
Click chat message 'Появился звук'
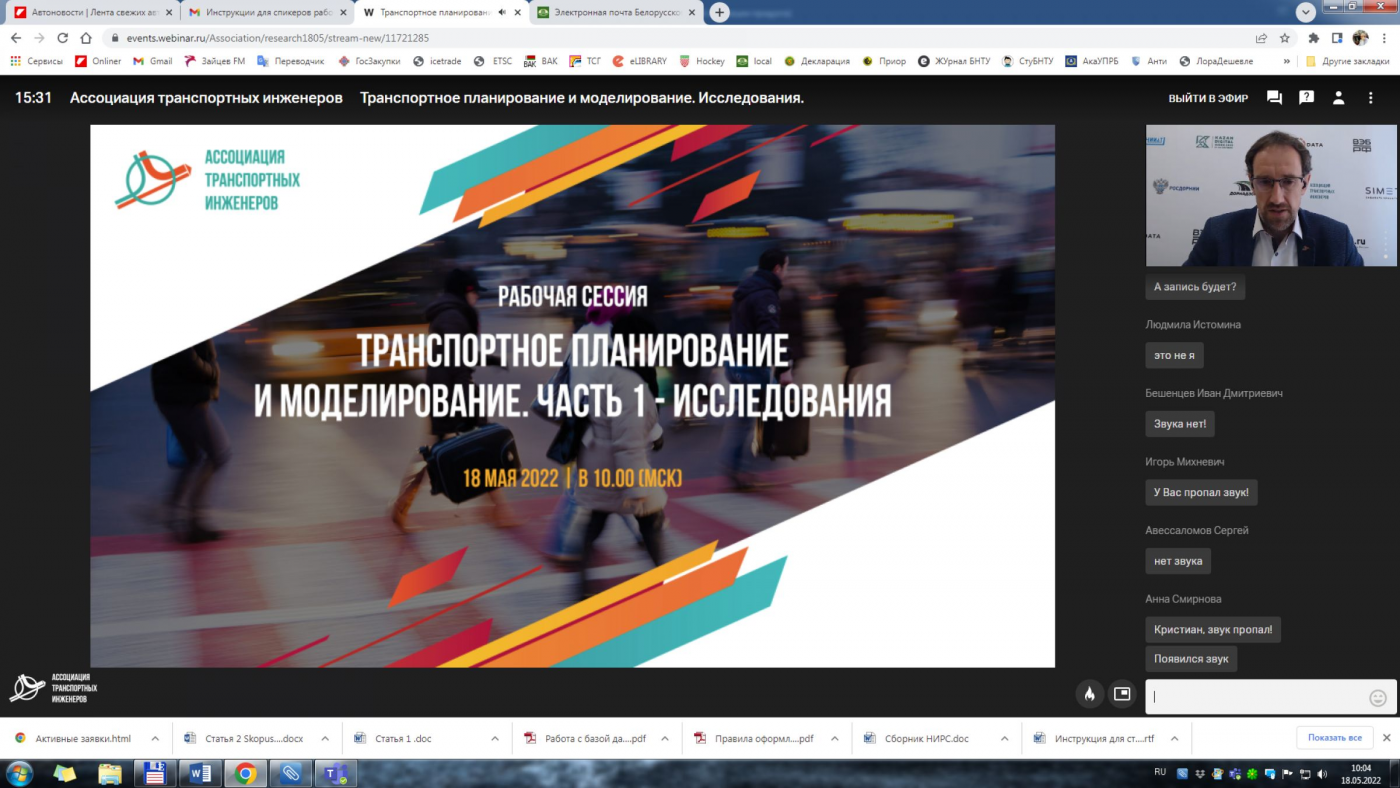pos(1191,659)
